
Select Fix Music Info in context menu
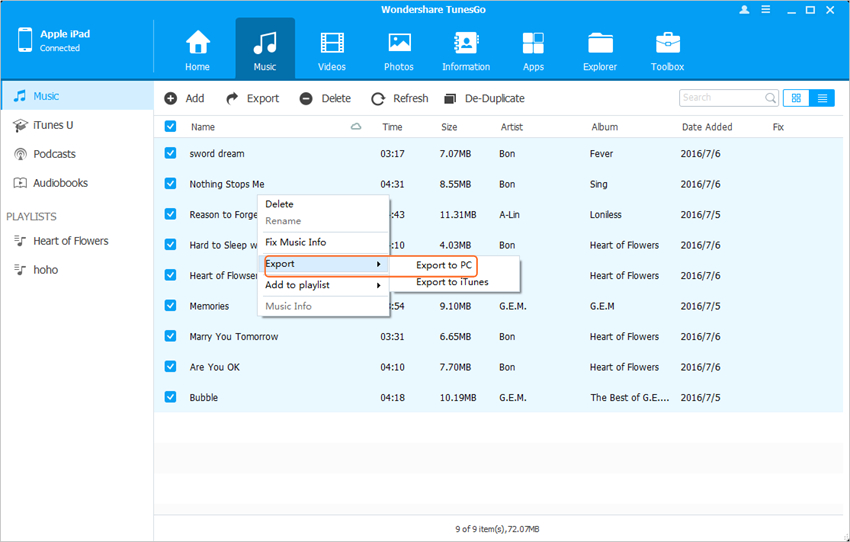[296, 242]
